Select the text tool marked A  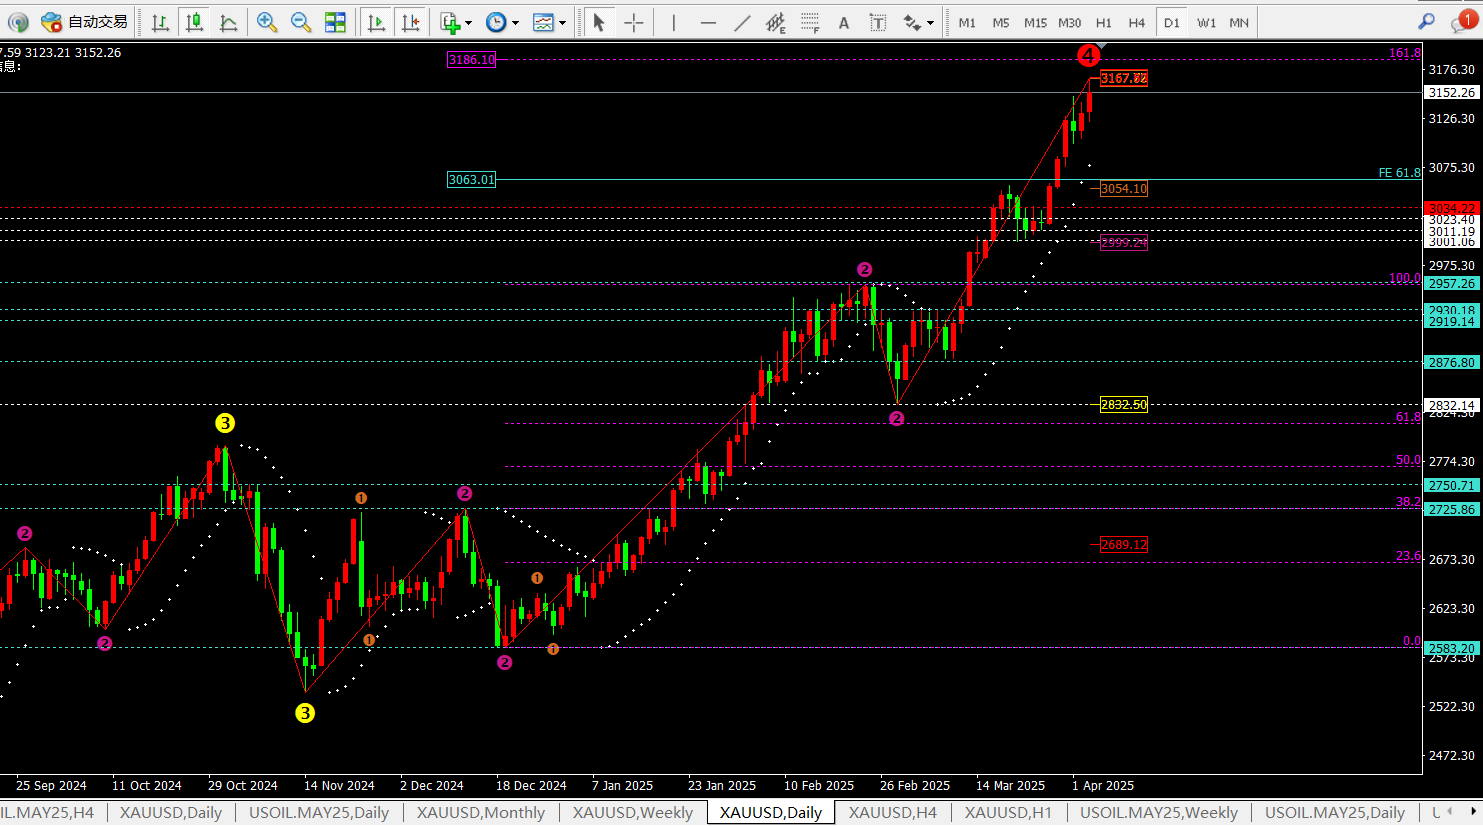[x=844, y=22]
